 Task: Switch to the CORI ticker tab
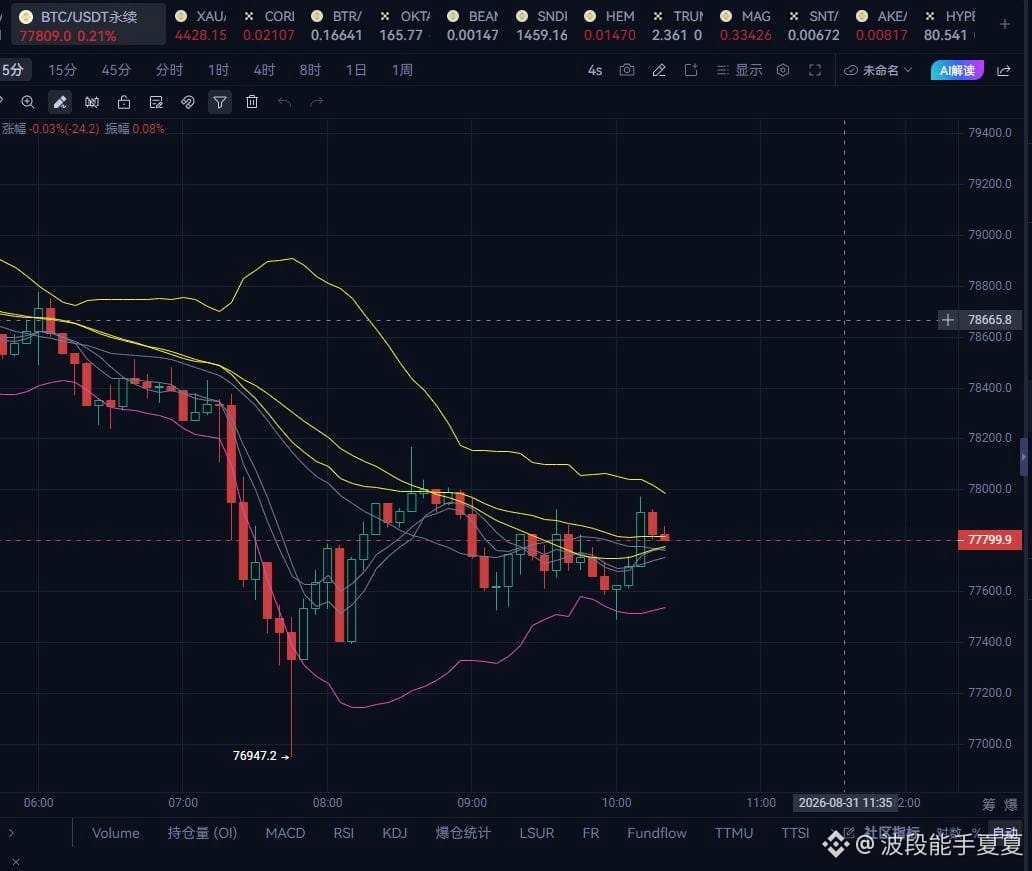click(269, 25)
